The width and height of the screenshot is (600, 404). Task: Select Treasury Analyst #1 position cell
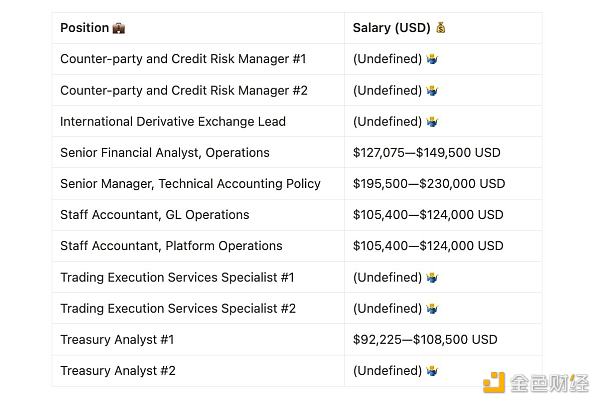118,339
